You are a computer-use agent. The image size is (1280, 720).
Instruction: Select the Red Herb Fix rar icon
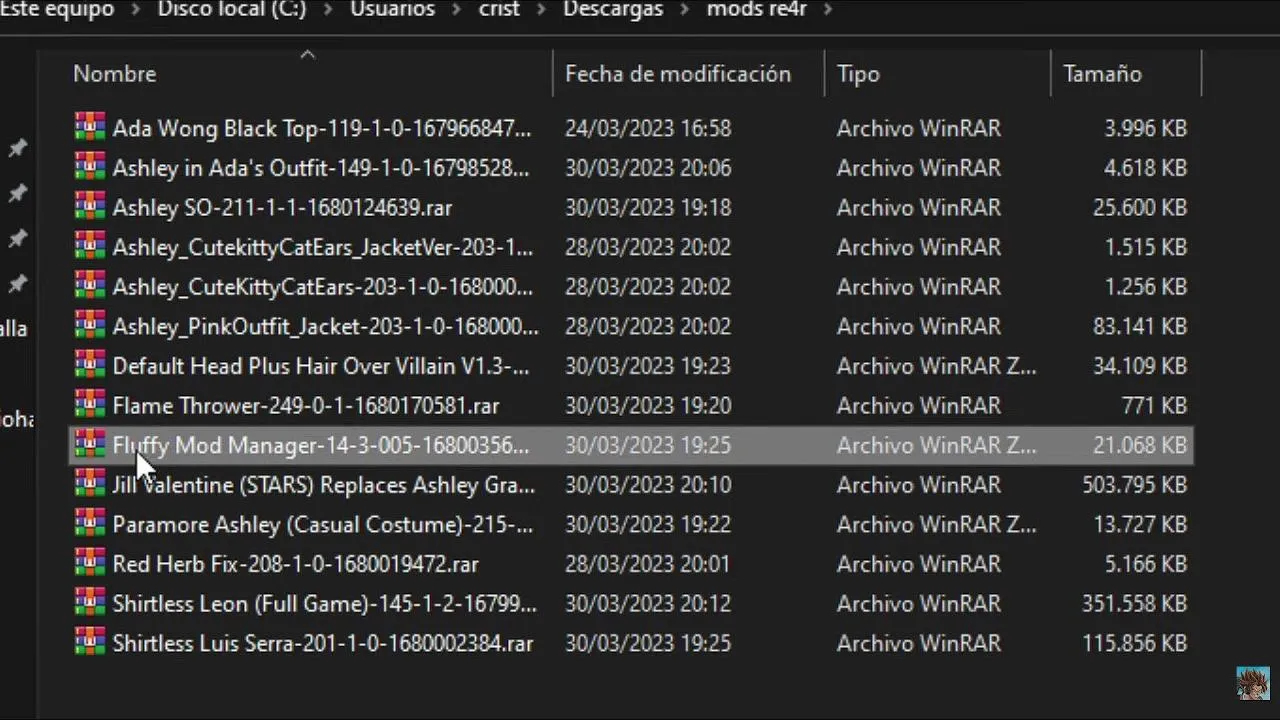tap(89, 563)
